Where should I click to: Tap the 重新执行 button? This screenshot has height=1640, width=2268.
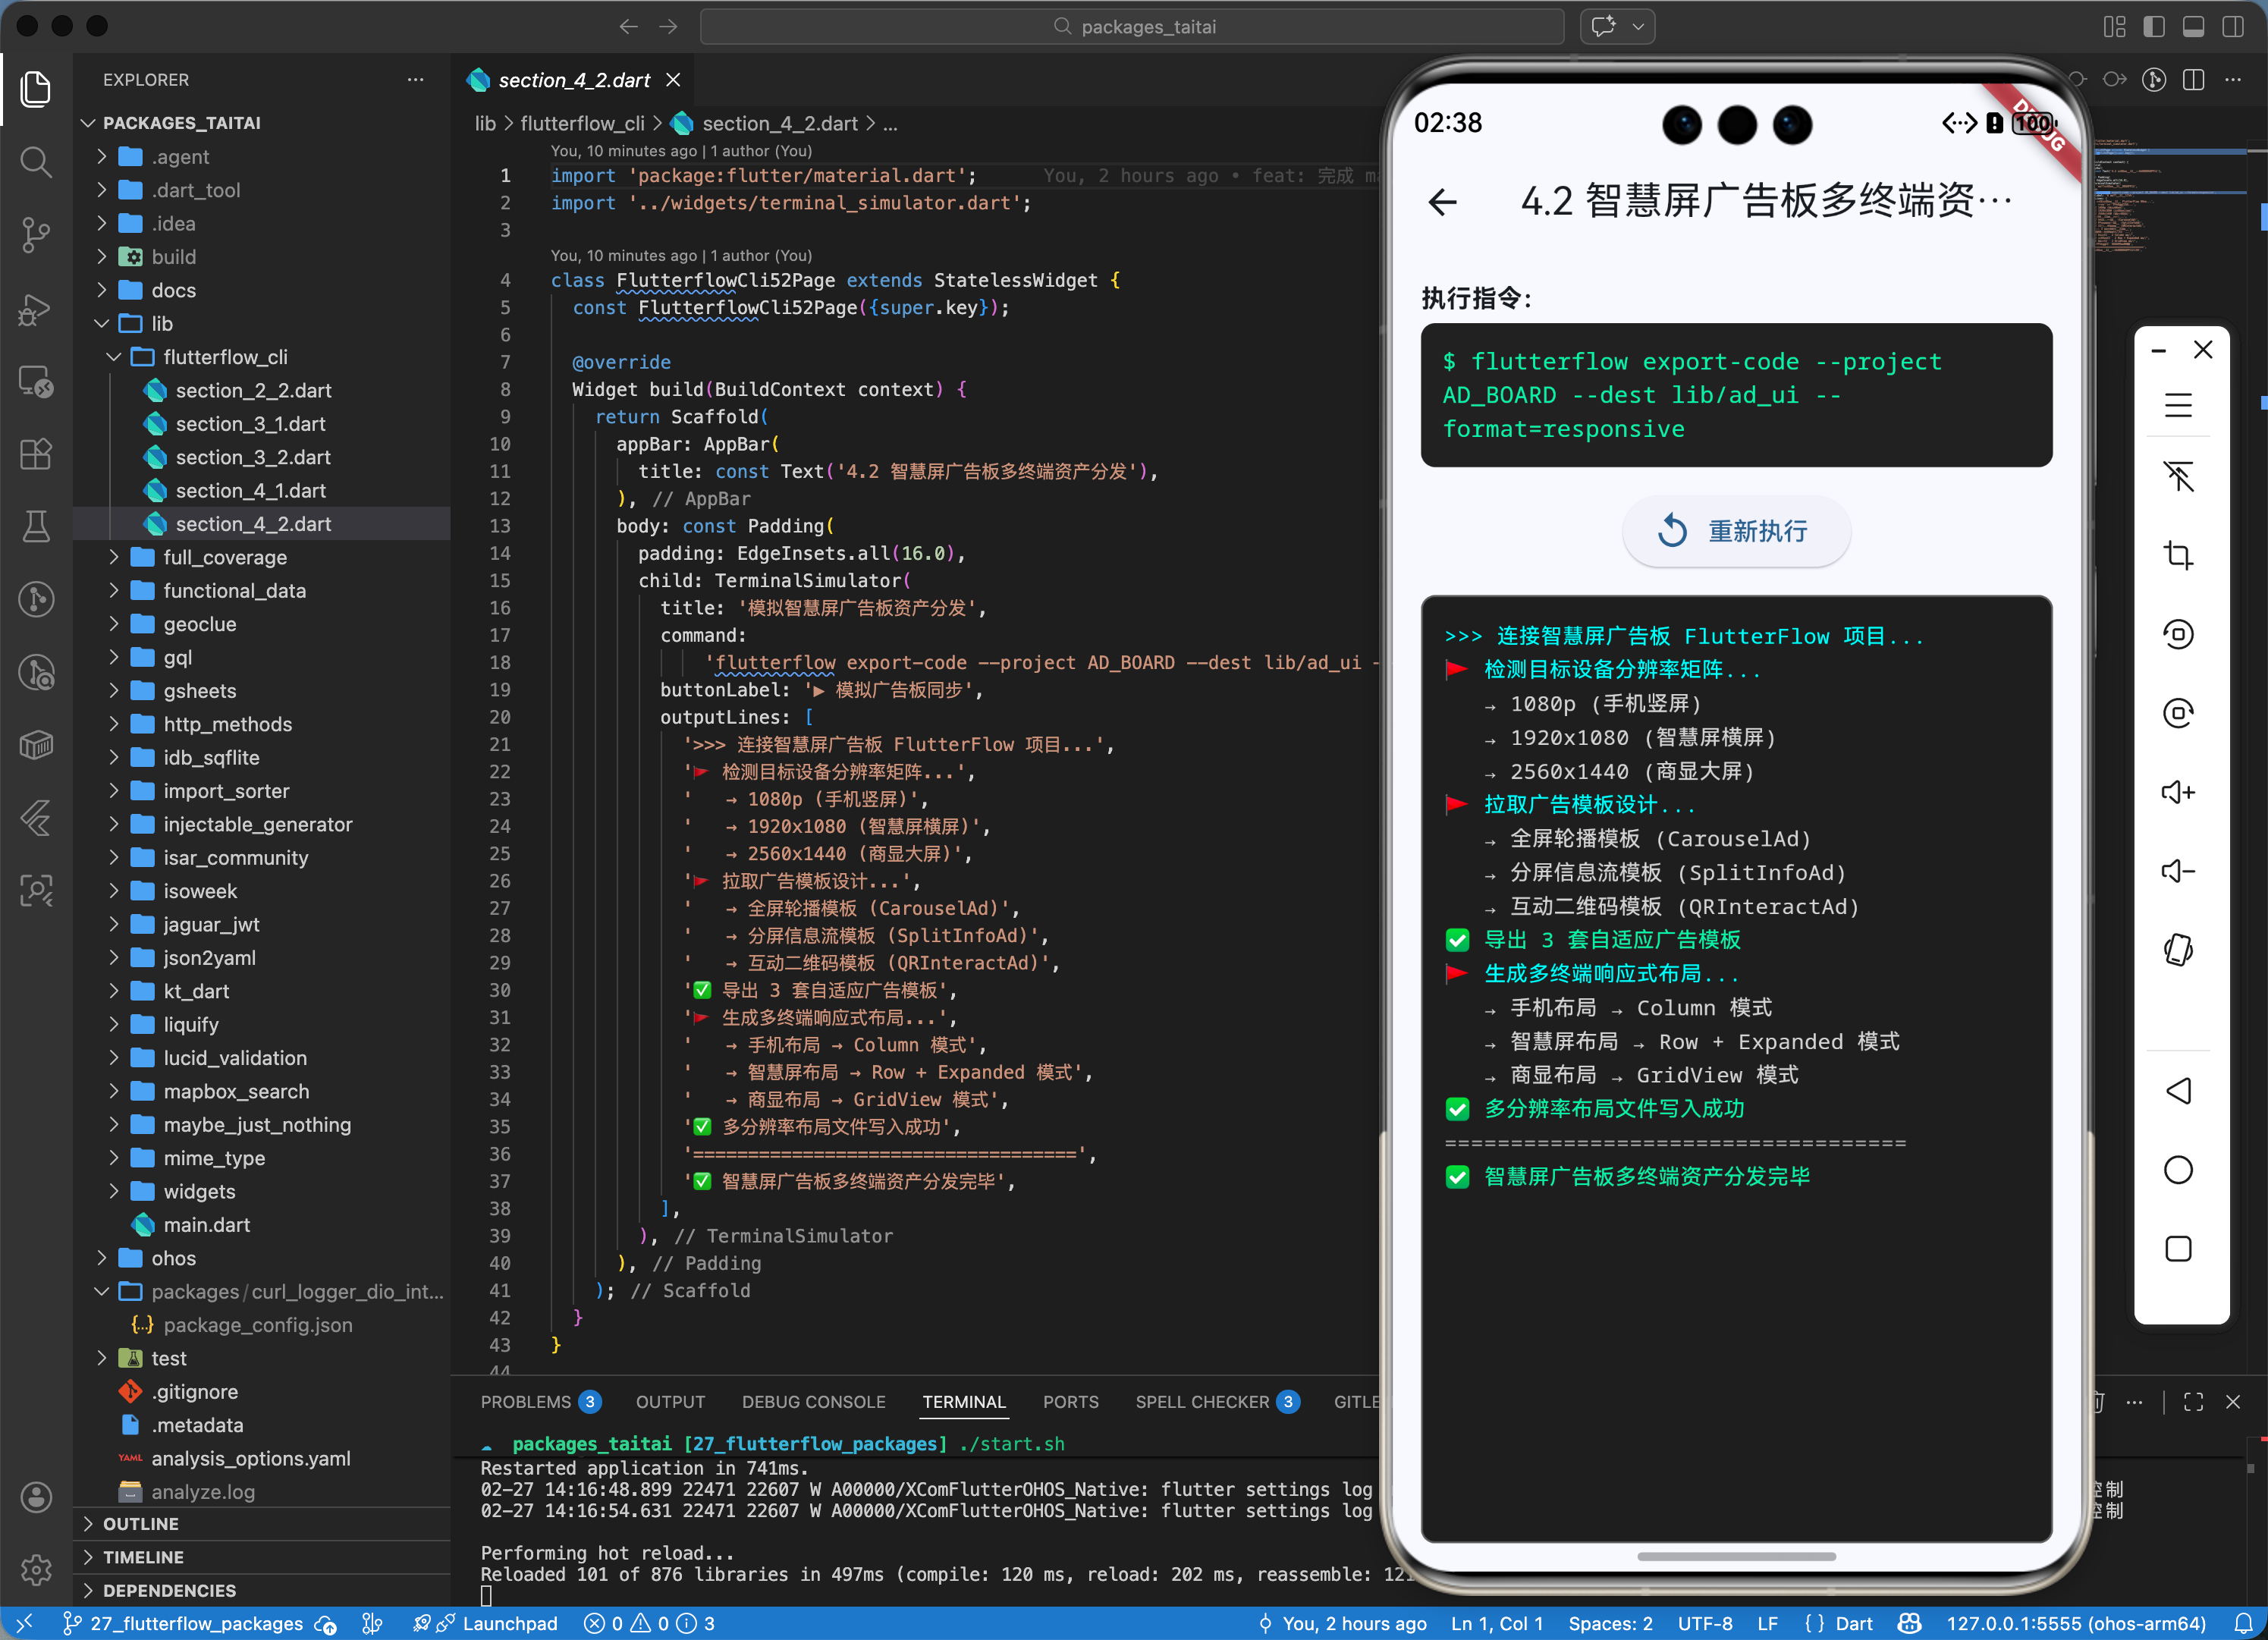pyautogui.click(x=1736, y=531)
